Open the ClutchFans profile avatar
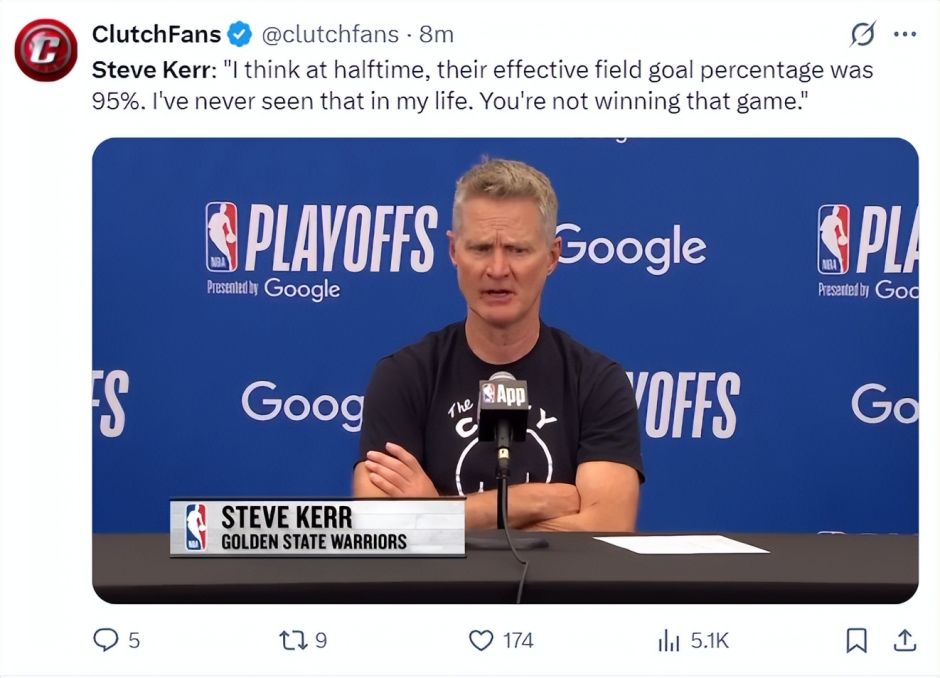This screenshot has width=940, height=678. click(x=46, y=50)
